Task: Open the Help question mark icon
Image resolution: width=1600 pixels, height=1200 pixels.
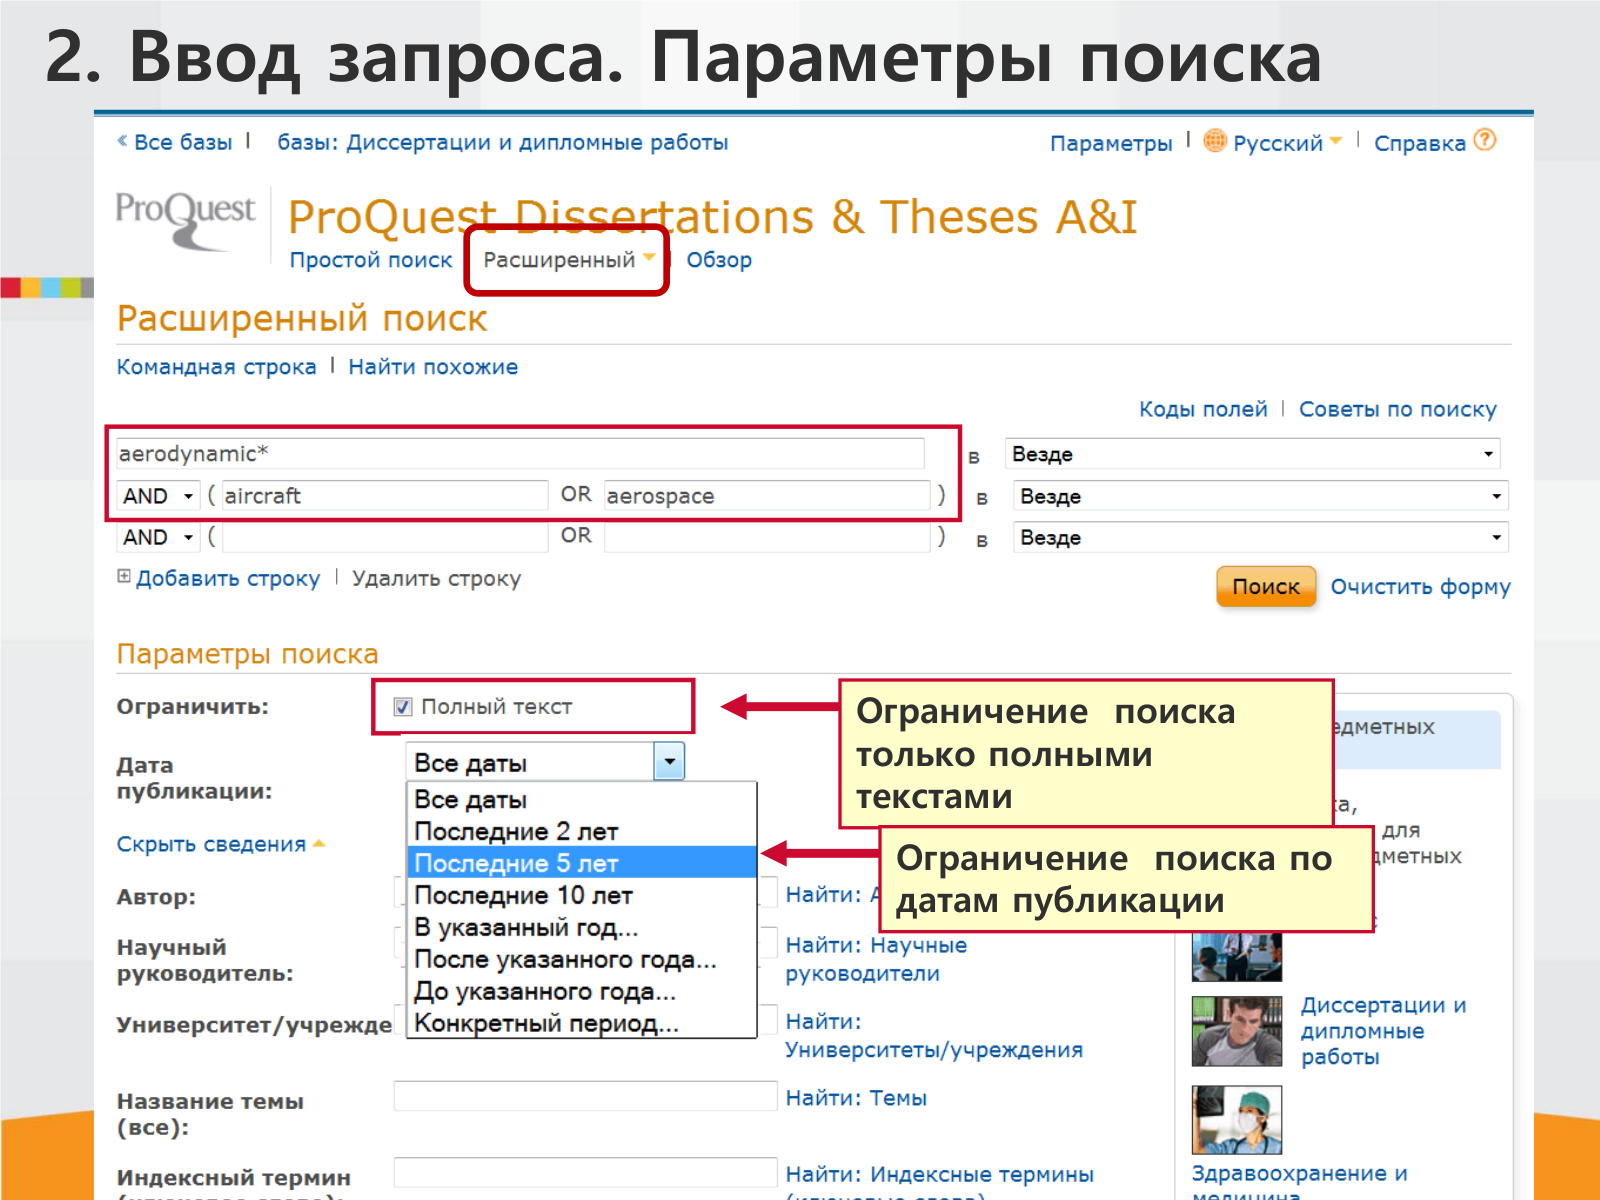Action: click(x=1486, y=140)
